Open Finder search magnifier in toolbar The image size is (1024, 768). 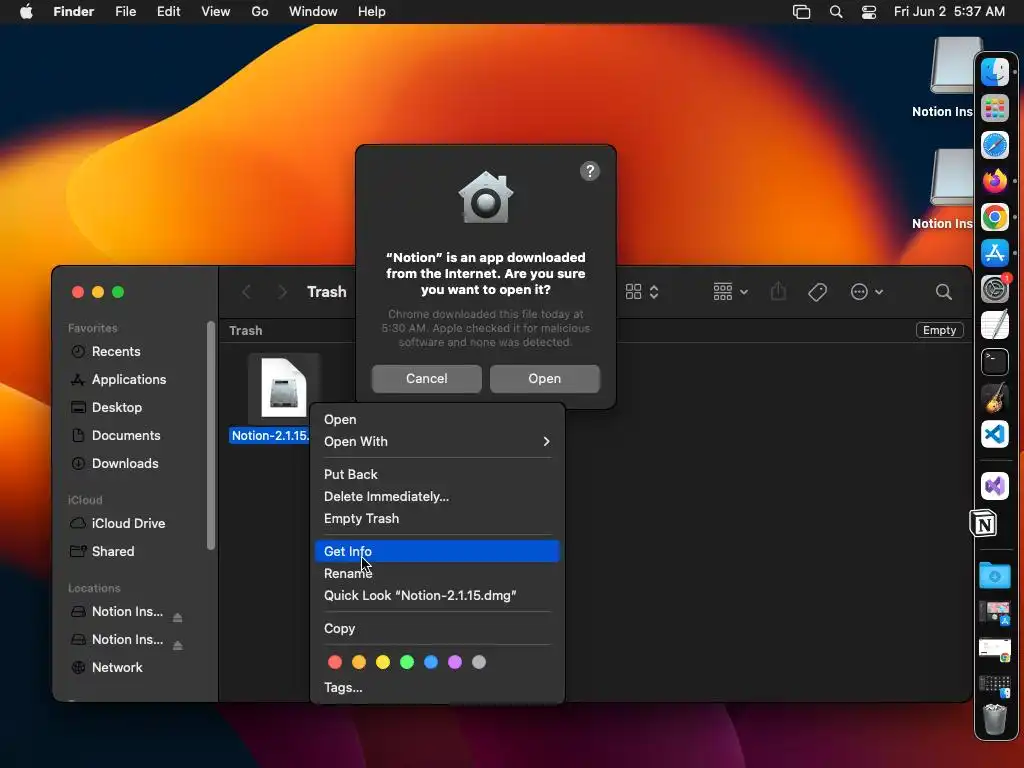[943, 292]
